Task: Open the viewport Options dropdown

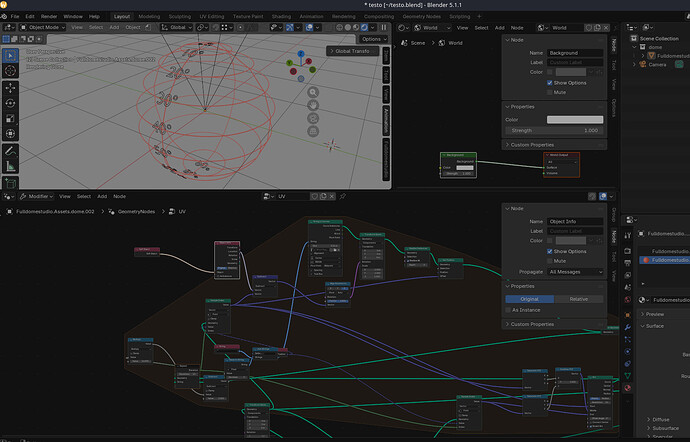Action: click(x=374, y=39)
